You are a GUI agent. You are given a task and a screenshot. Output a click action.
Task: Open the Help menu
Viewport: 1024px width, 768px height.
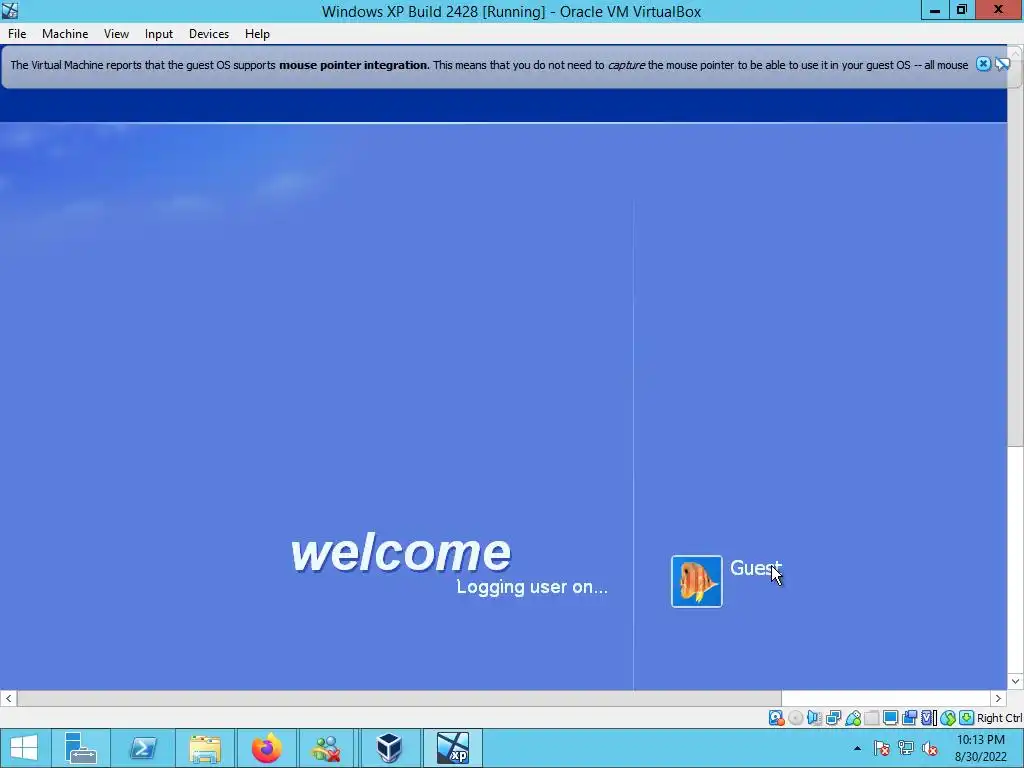[257, 34]
